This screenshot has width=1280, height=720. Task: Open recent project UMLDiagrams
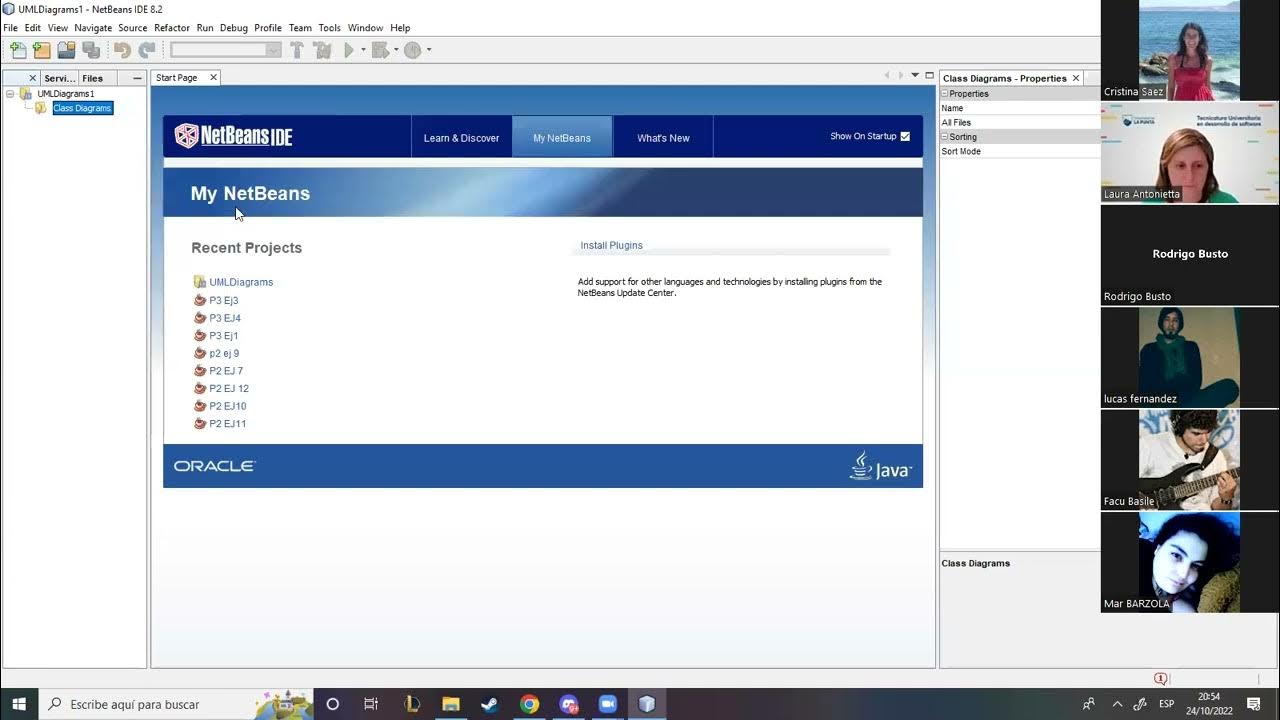[241, 282]
